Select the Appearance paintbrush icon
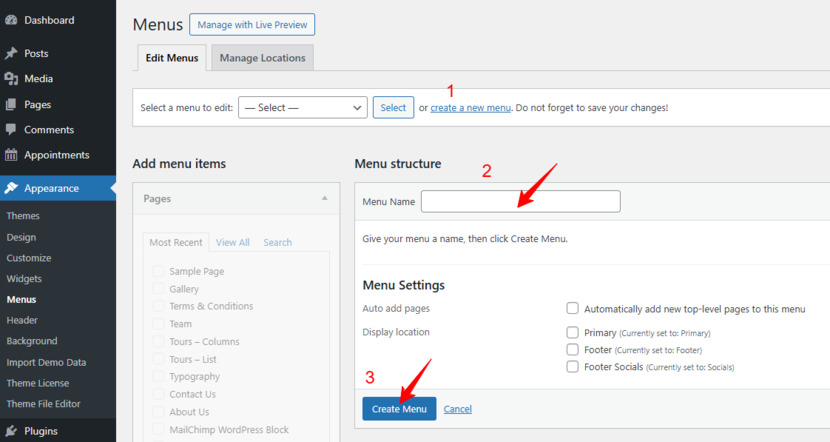 pos(11,188)
